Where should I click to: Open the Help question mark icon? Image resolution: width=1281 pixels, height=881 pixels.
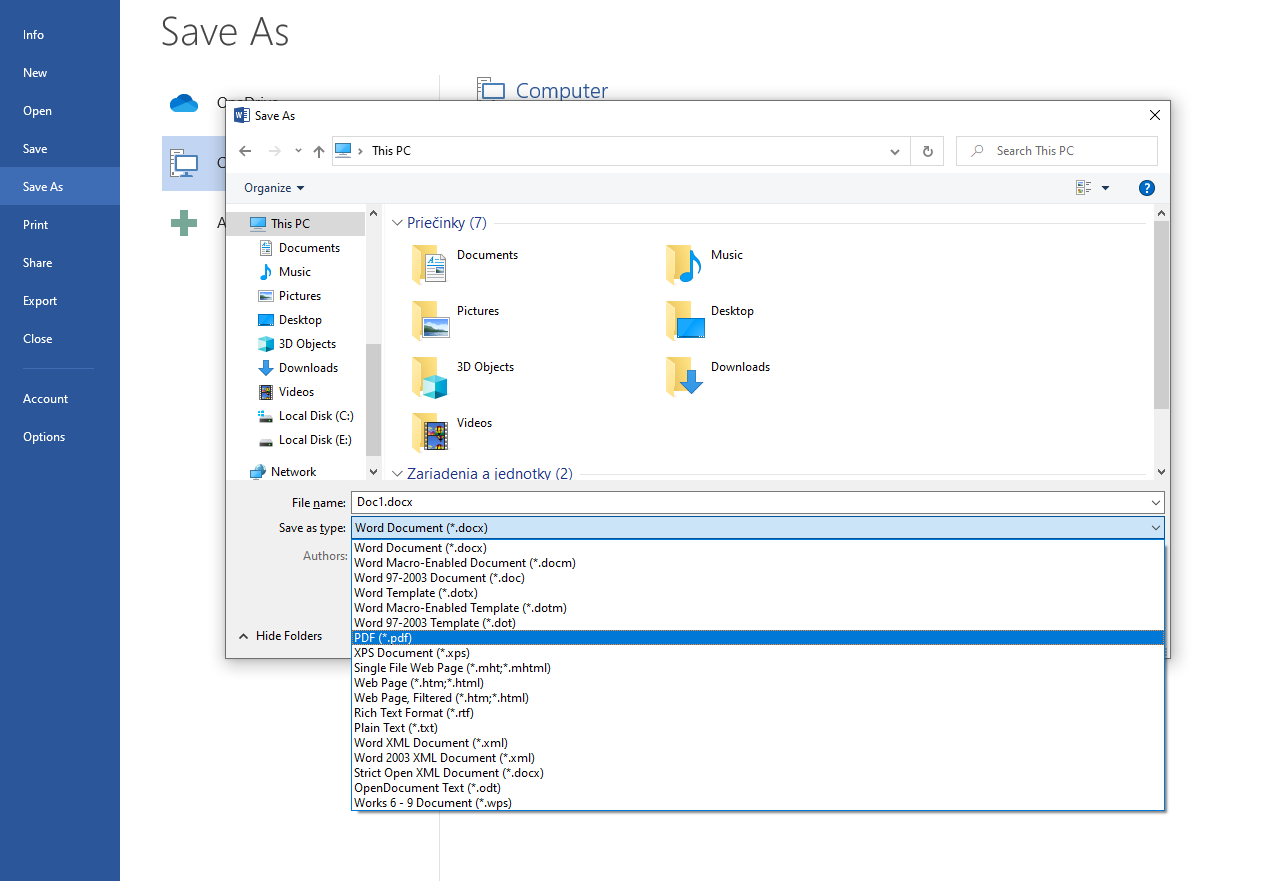tap(1147, 188)
